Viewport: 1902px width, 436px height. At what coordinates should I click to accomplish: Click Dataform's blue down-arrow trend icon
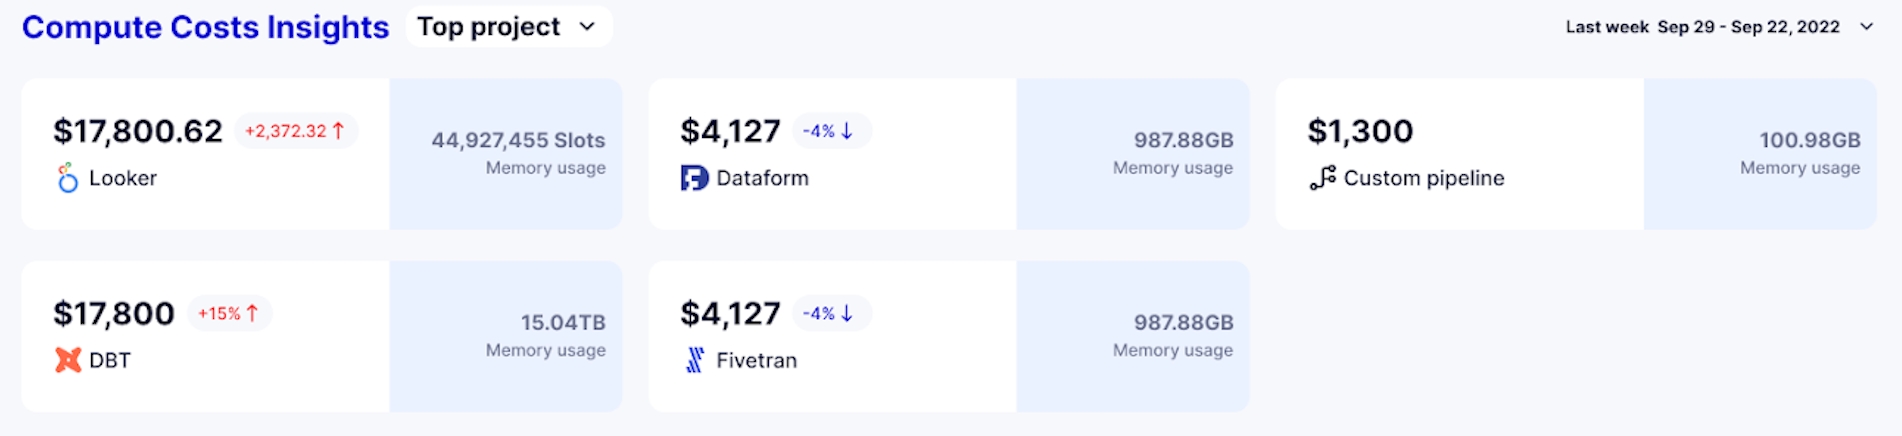click(x=847, y=131)
